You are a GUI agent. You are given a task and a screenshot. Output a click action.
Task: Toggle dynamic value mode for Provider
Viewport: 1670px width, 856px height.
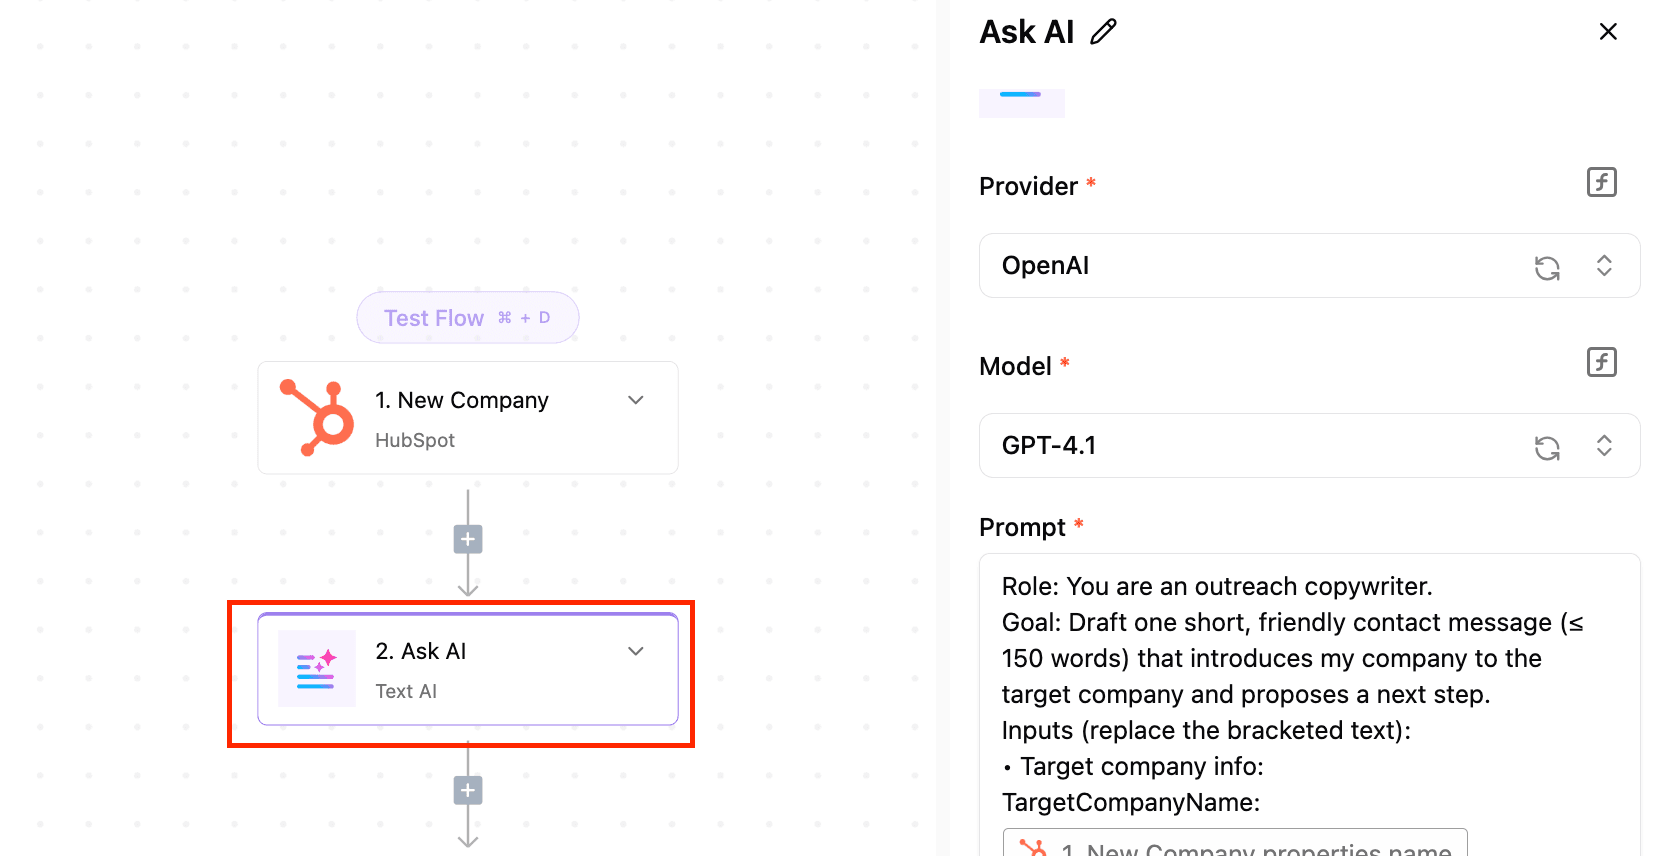[1602, 182]
